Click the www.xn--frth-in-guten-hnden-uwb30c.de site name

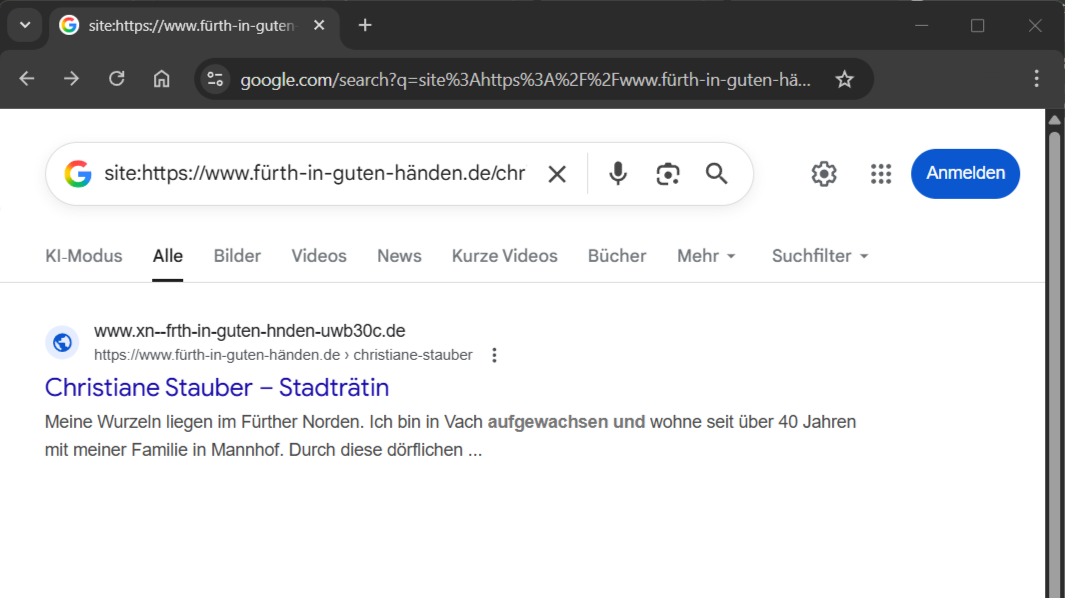click(x=249, y=331)
